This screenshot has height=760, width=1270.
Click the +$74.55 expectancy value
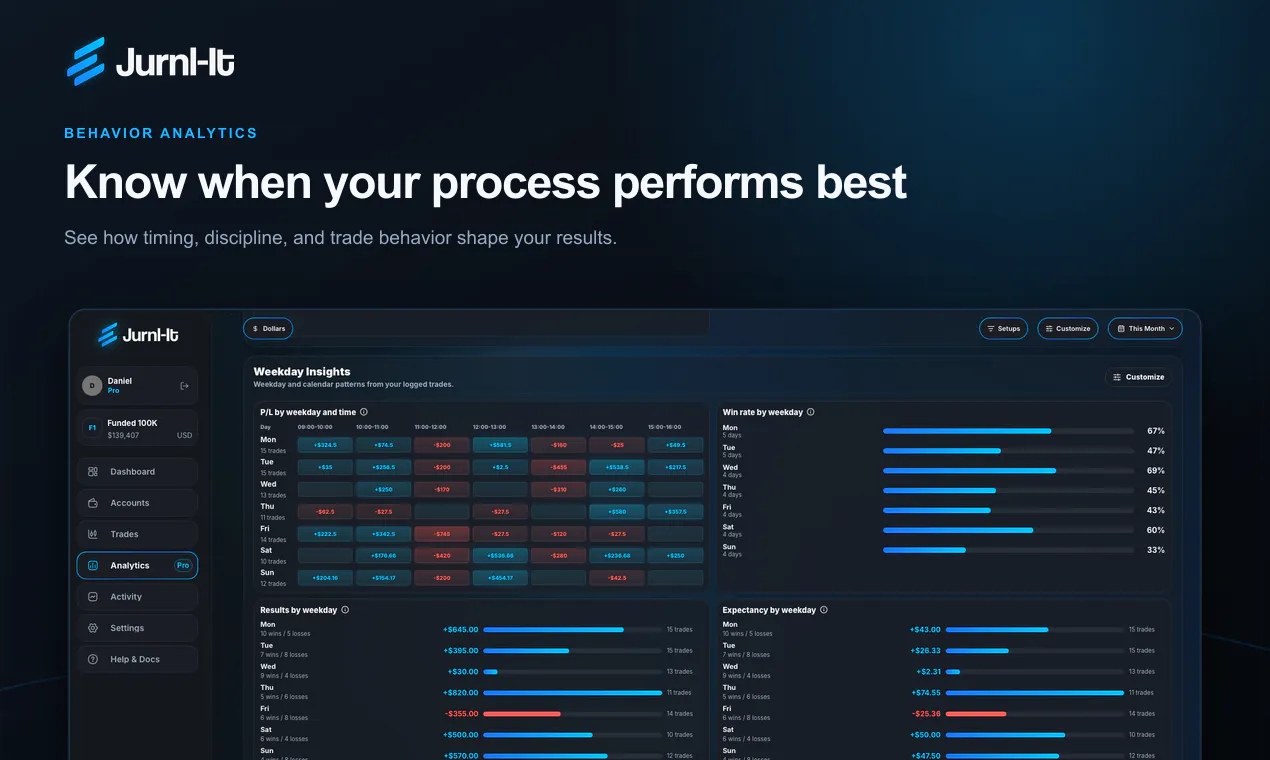click(926, 693)
